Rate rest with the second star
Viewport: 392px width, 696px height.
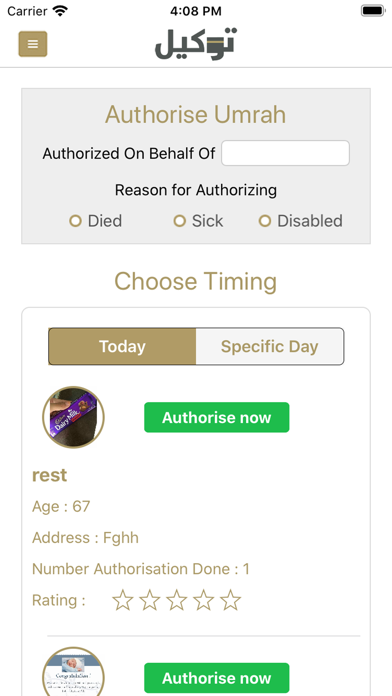point(150,601)
